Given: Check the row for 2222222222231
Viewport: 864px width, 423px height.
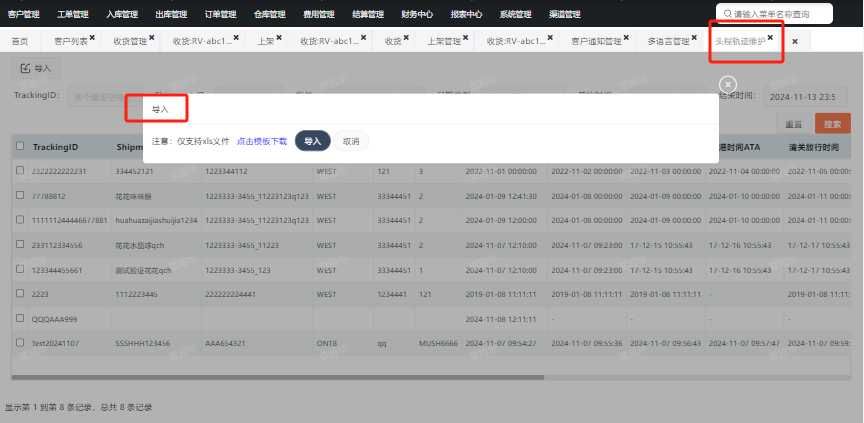Looking at the screenshot, I should (20, 171).
